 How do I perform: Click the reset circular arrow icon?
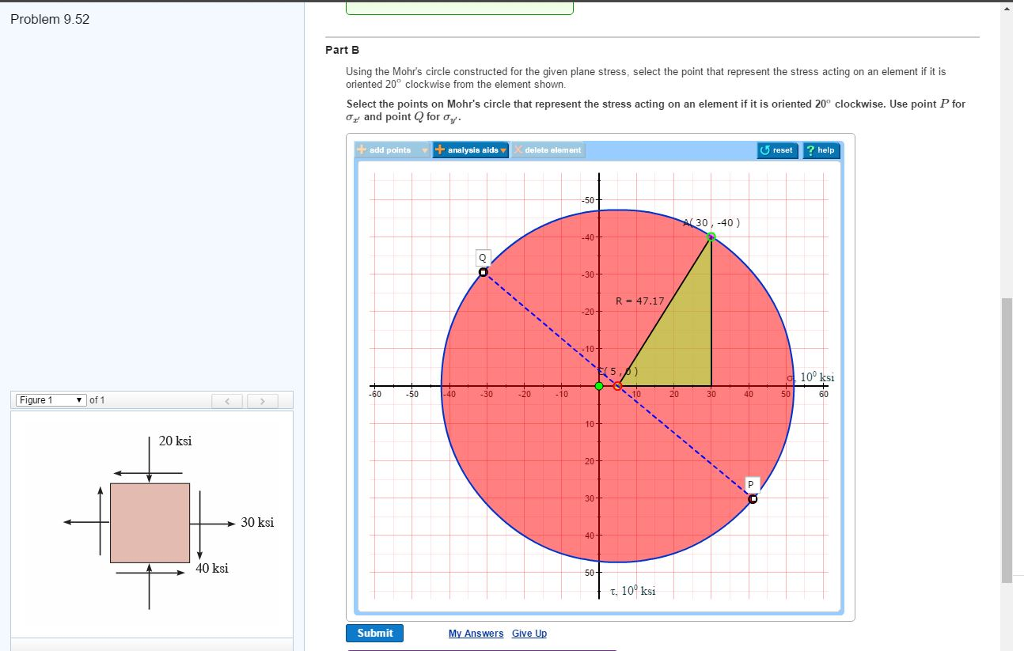(x=766, y=150)
